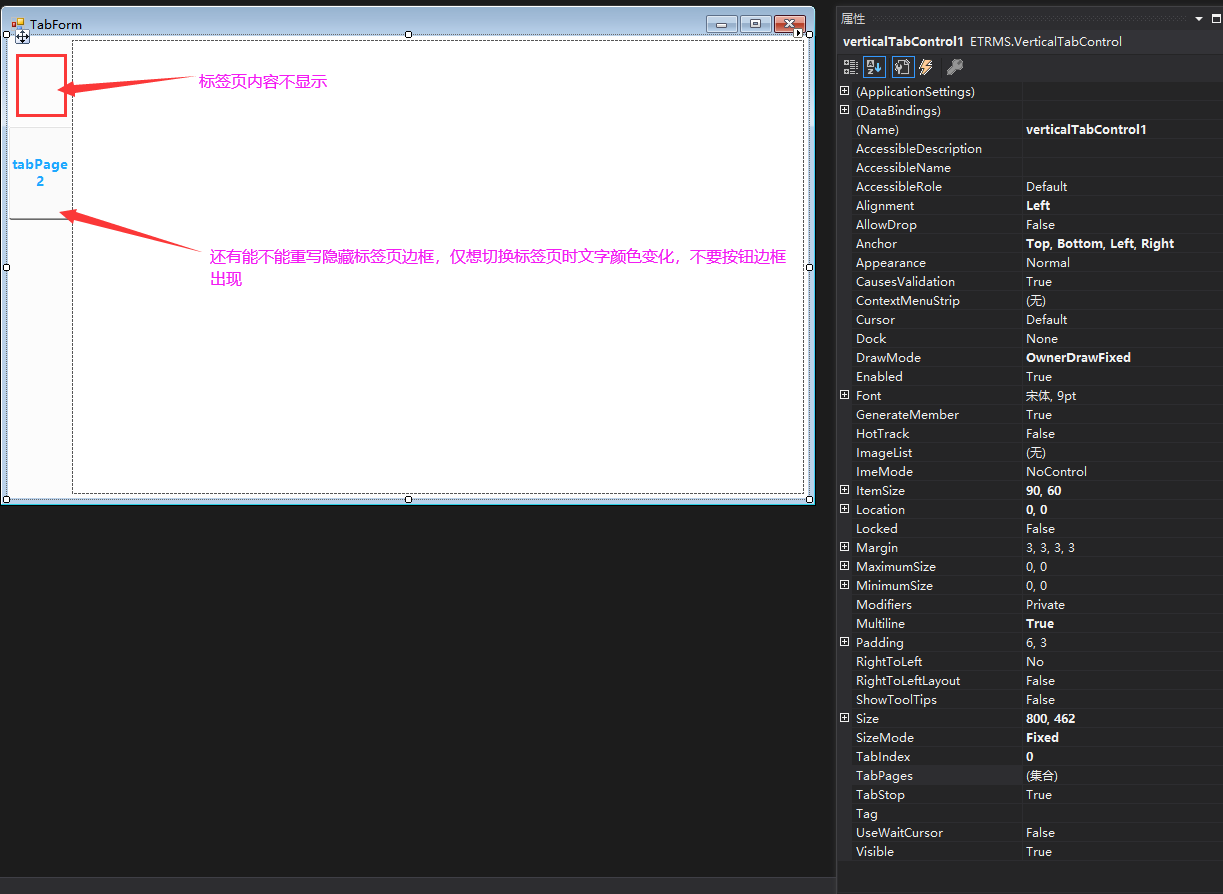Open Properties panel window position dropdown arrow
Viewport: 1223px width, 894px height.
coord(1200,19)
